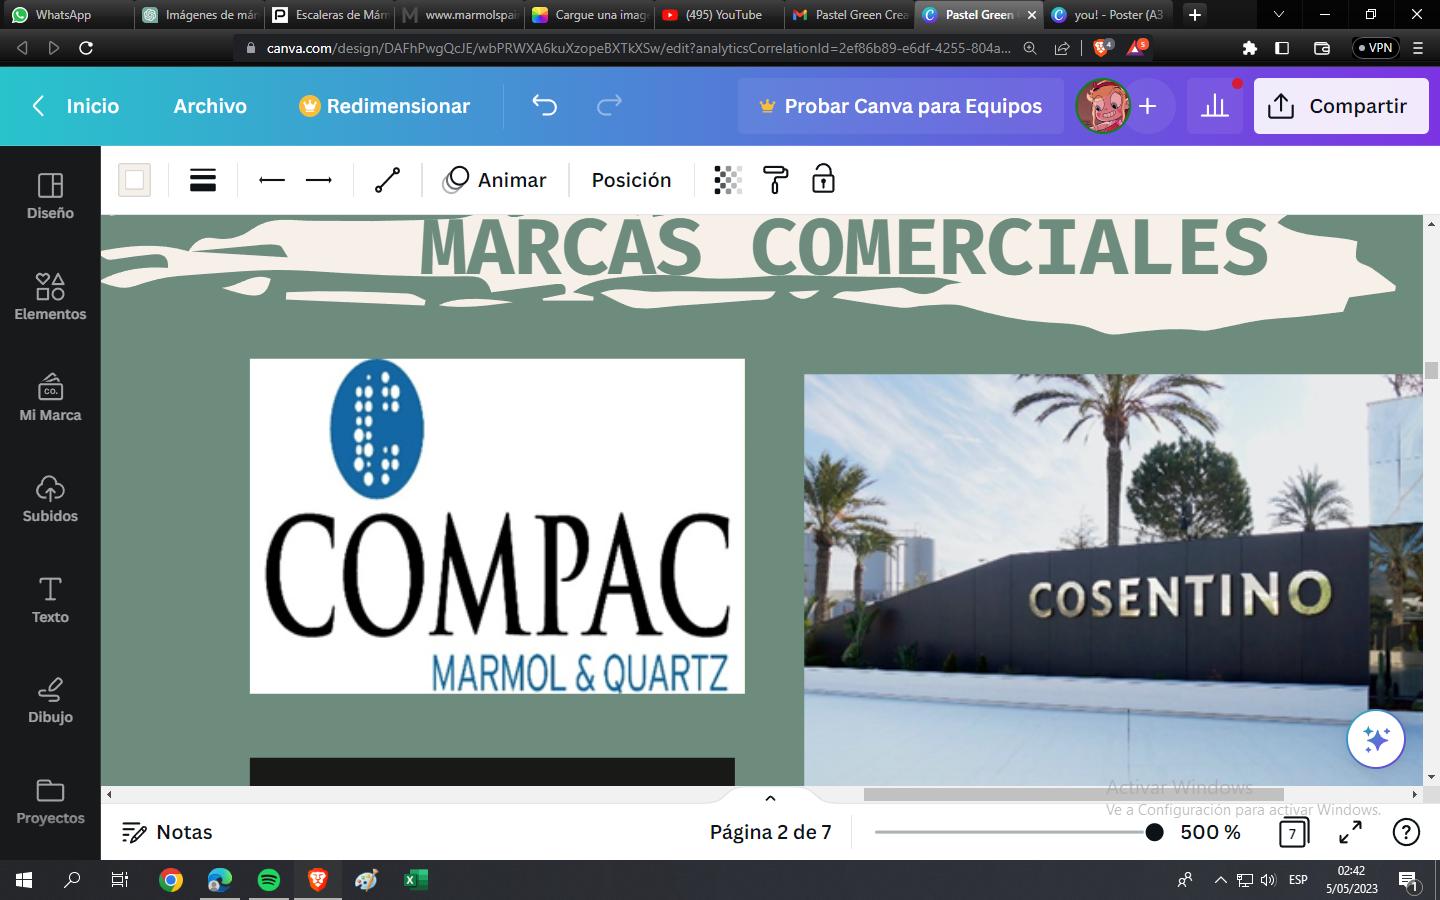Open a new browser tab
The image size is (1440, 900).
(x=1195, y=15)
